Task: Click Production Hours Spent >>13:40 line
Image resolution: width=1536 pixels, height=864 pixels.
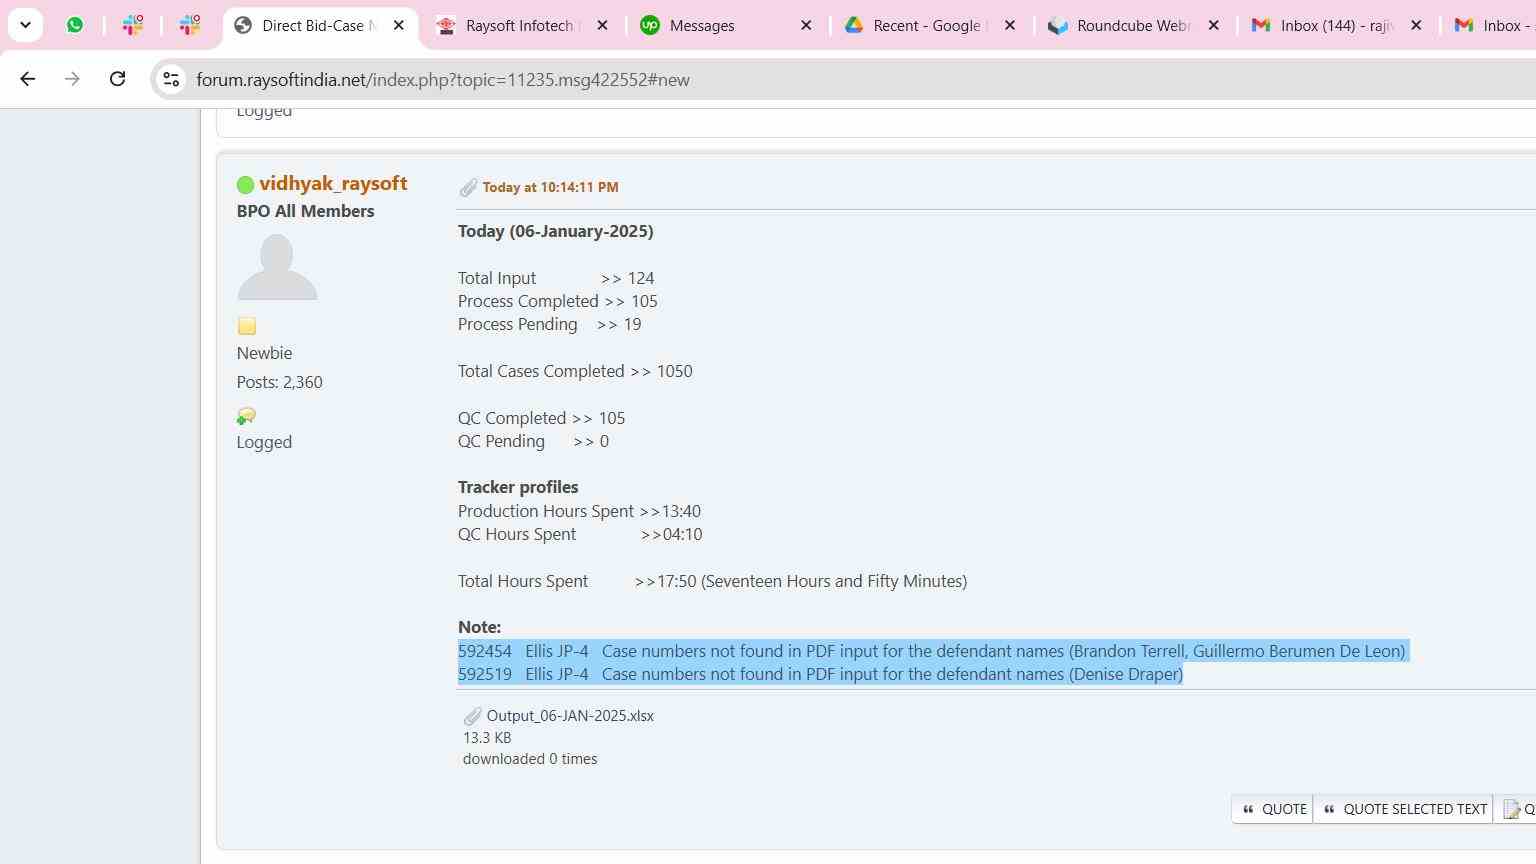Action: click(579, 511)
